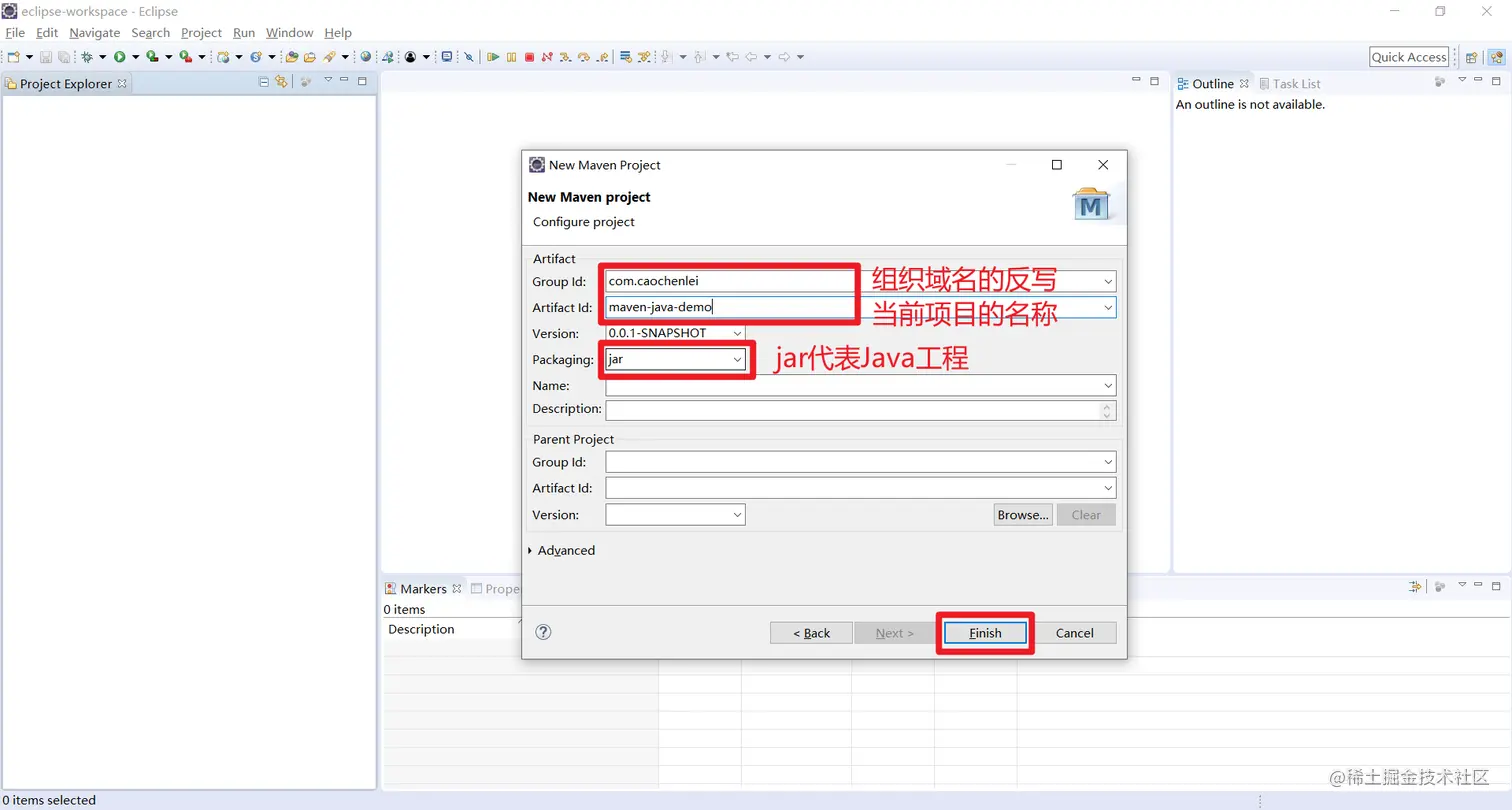Click the Disconnect debug icon
The width and height of the screenshot is (1512, 810).
pyautogui.click(x=547, y=57)
